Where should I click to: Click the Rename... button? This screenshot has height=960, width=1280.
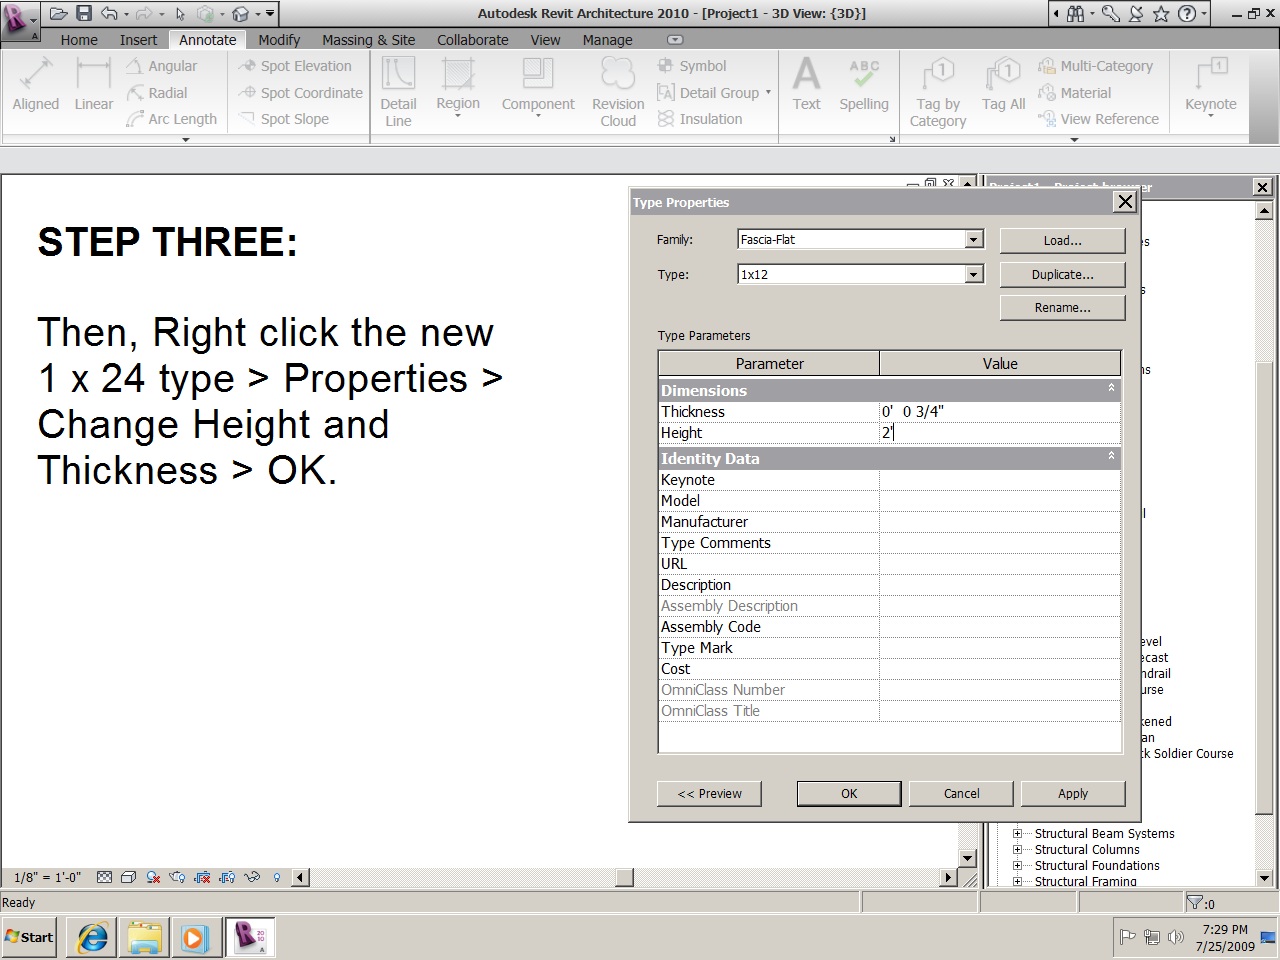pyautogui.click(x=1062, y=308)
